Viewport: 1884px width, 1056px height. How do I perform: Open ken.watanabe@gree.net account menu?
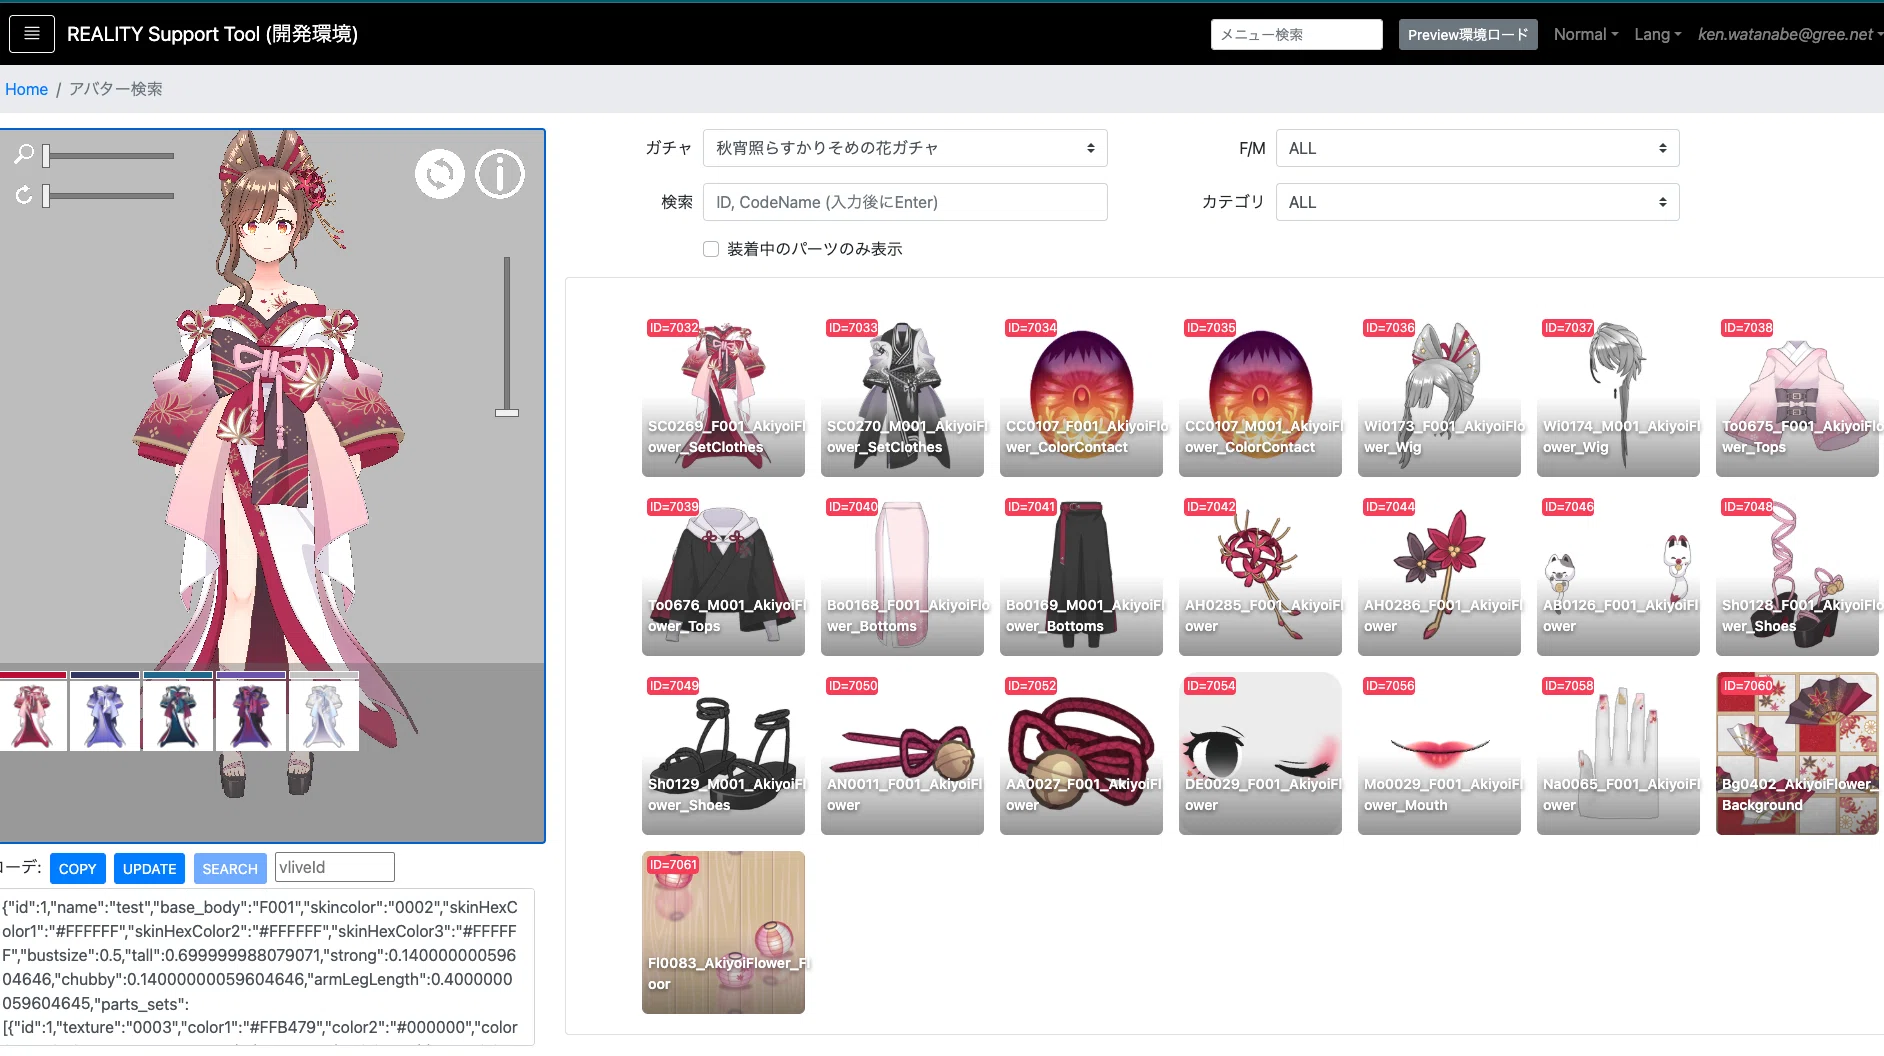coord(1789,34)
